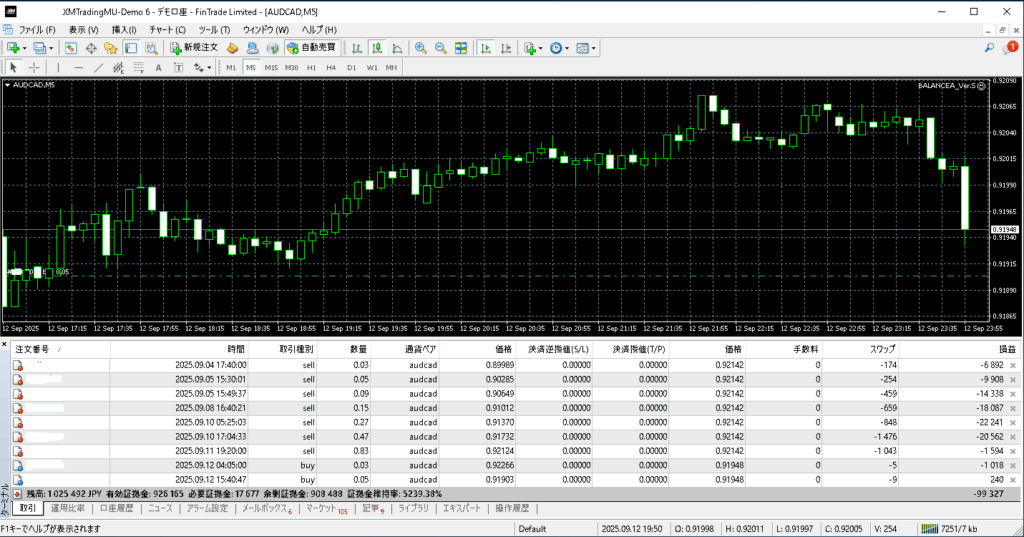Click the Navigator star-folder icon
1024x537 pixels.
click(109, 47)
